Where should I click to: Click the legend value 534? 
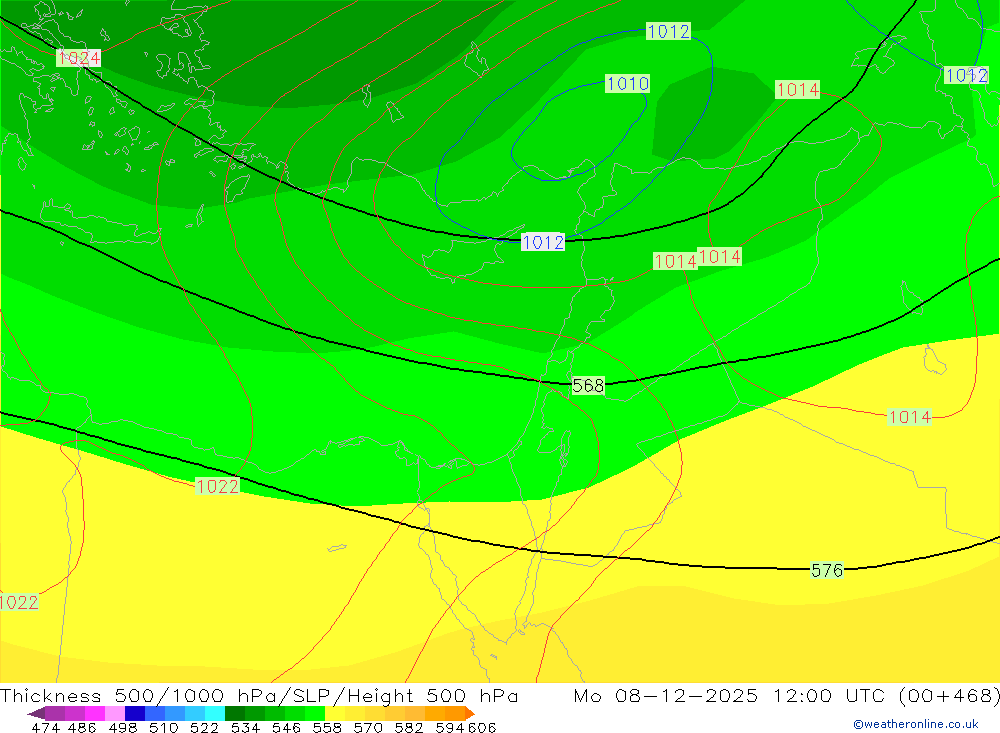point(246,727)
